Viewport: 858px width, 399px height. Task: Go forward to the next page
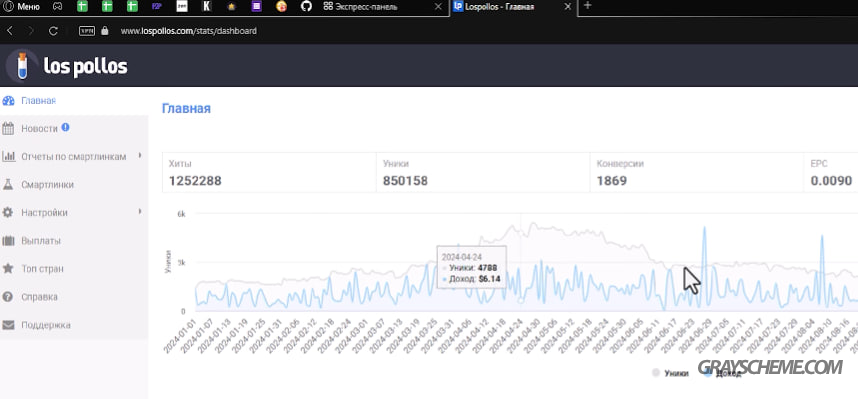click(31, 31)
